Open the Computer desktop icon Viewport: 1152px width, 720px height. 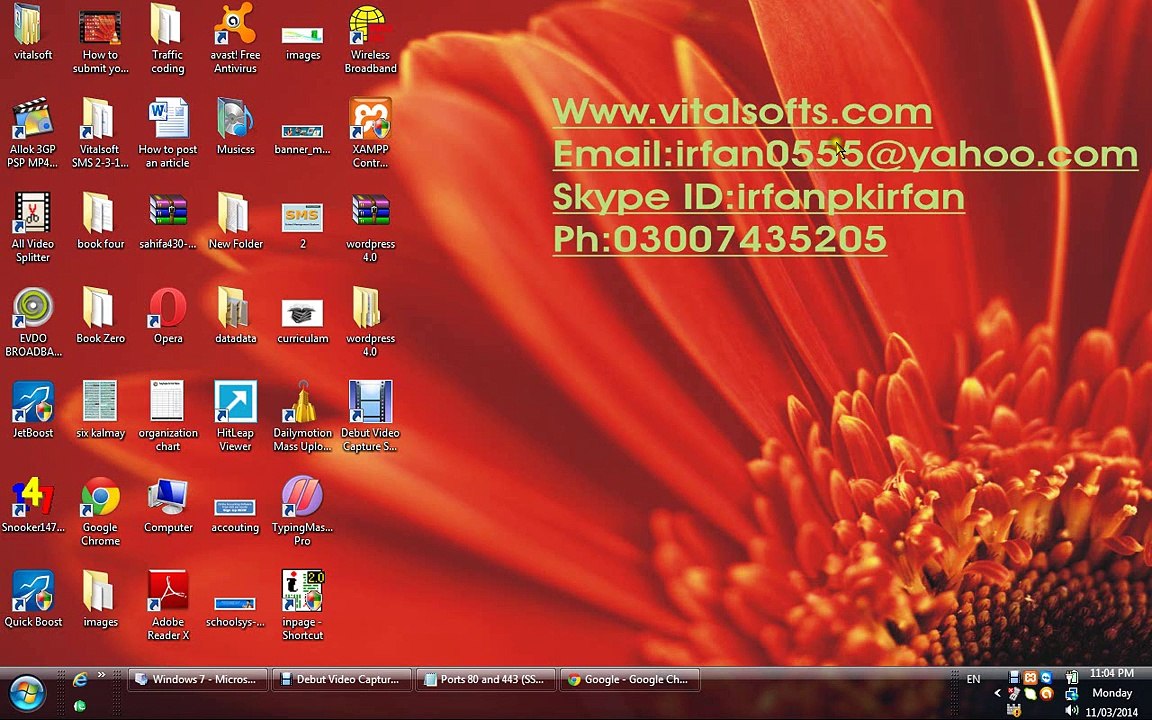[x=168, y=505]
